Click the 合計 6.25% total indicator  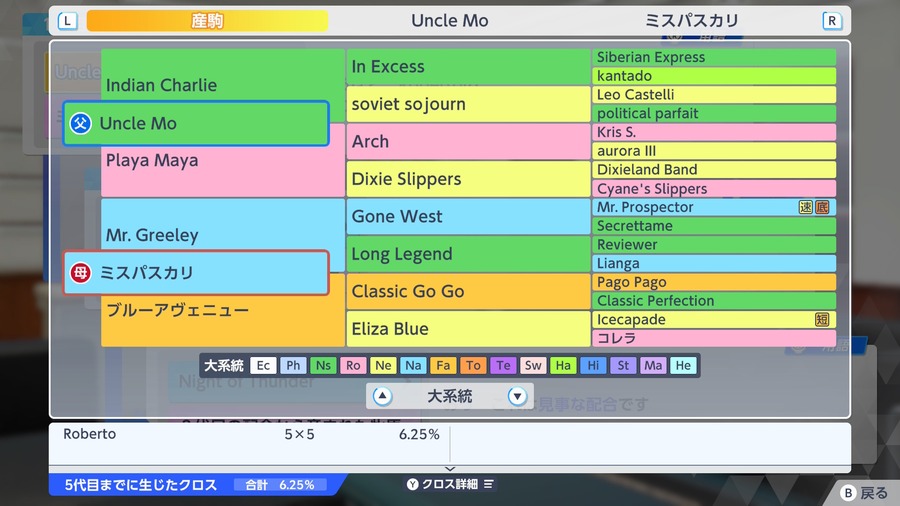[280, 485]
